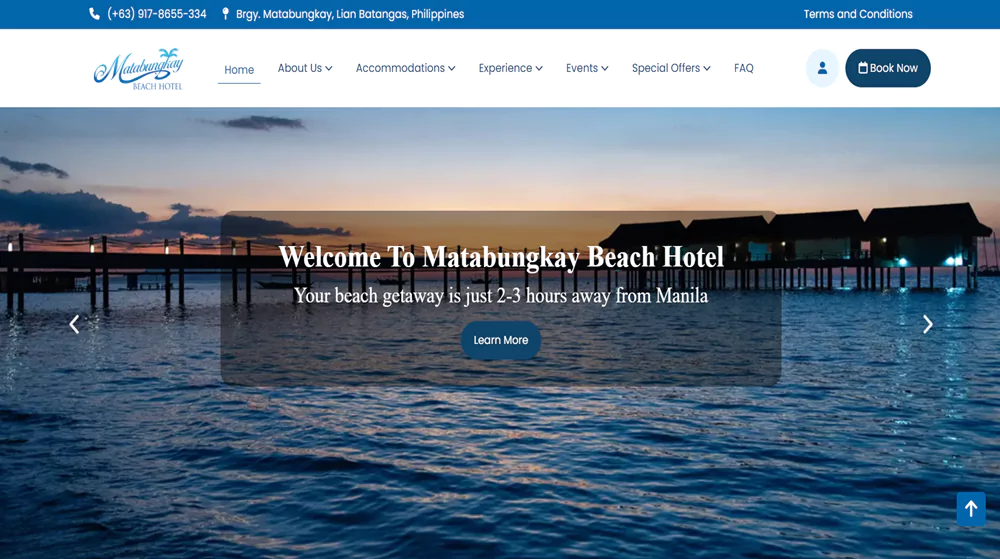
Task: Click the location pin icon
Action: 225,14
